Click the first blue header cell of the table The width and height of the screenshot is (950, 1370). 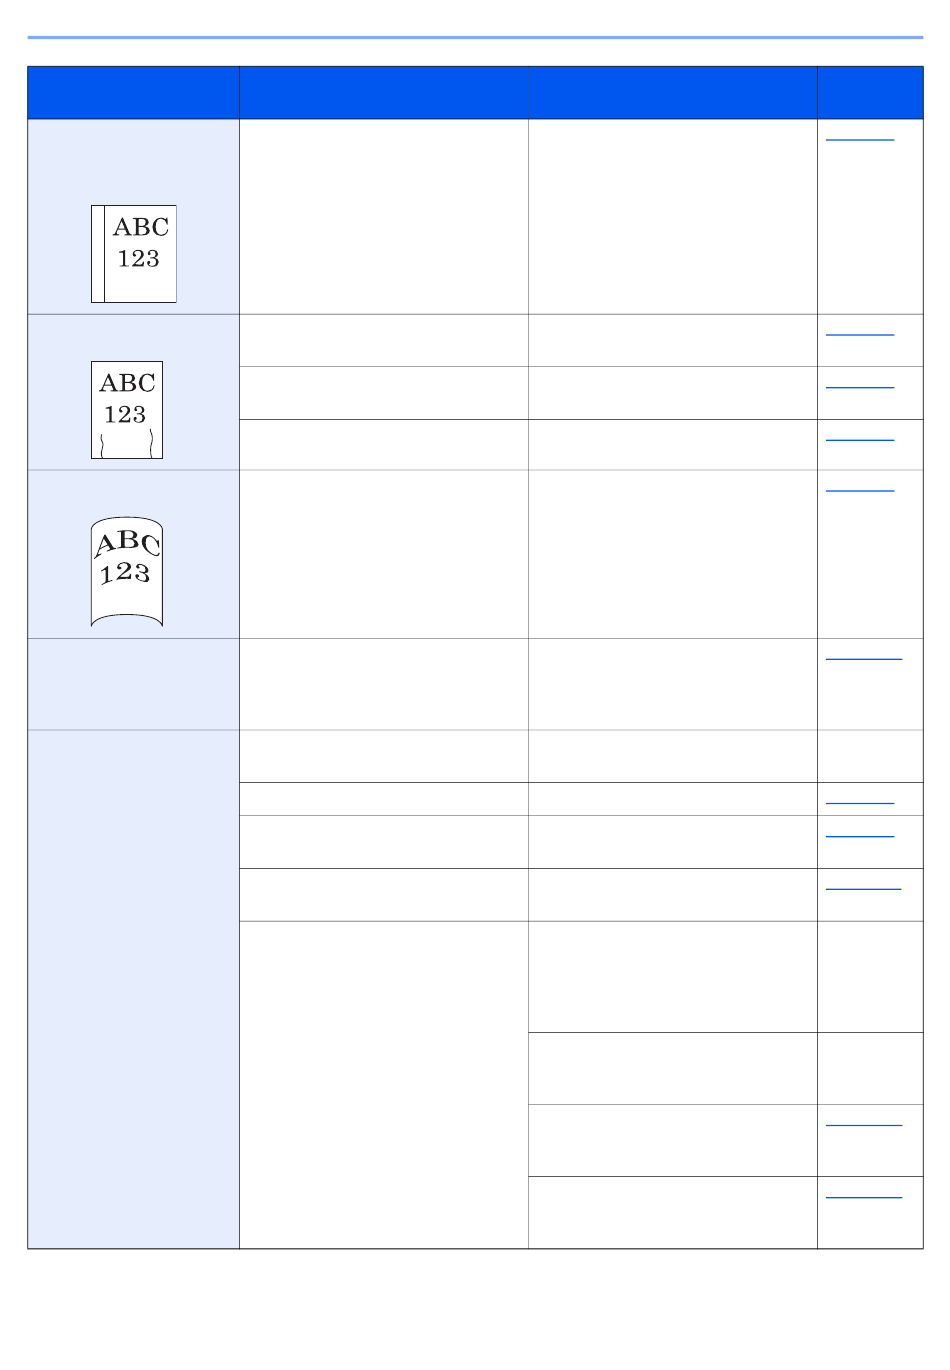coord(133,93)
